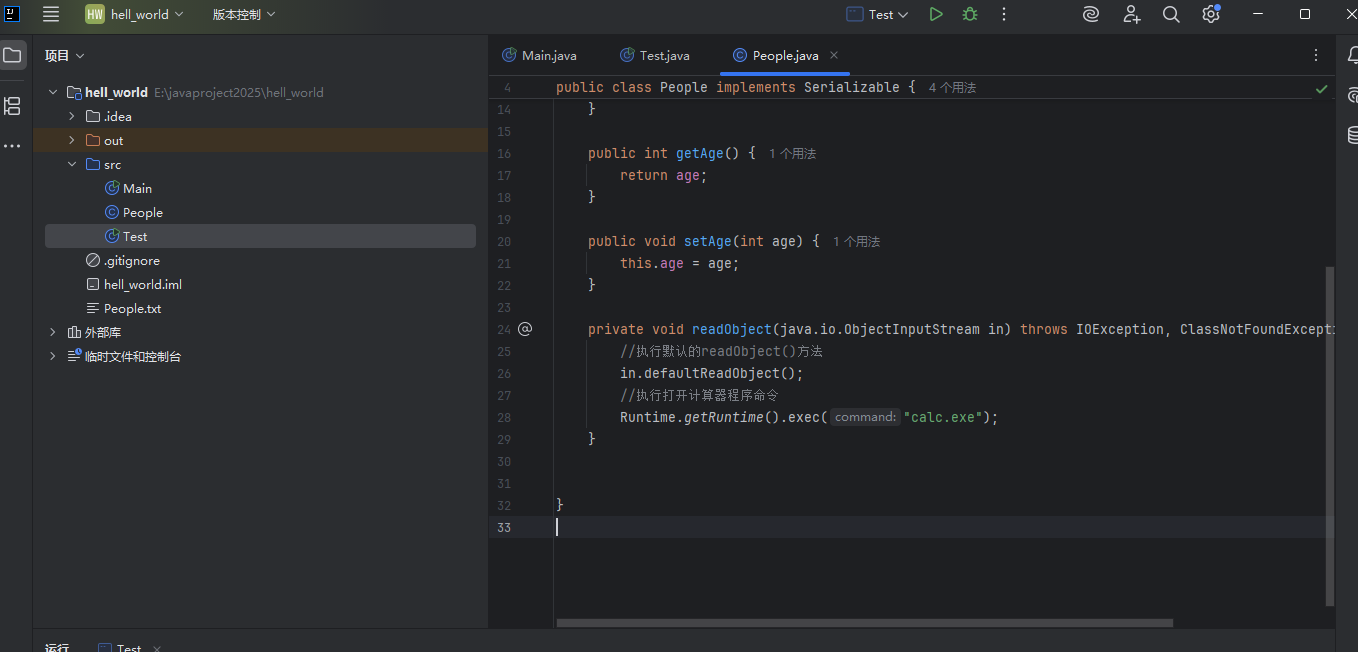The width and height of the screenshot is (1358, 652).
Task: Open the AI assistant swirl icon
Action: (1091, 14)
